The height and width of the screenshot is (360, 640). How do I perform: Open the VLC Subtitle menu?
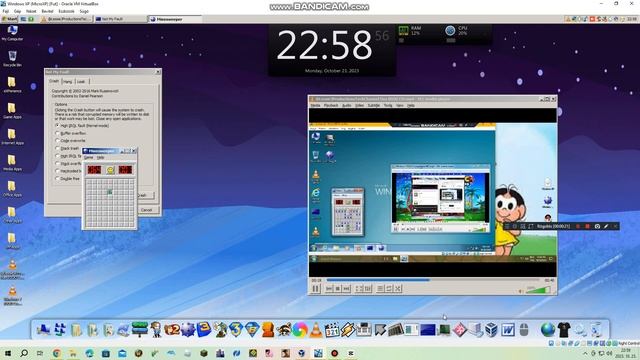[x=373, y=105]
